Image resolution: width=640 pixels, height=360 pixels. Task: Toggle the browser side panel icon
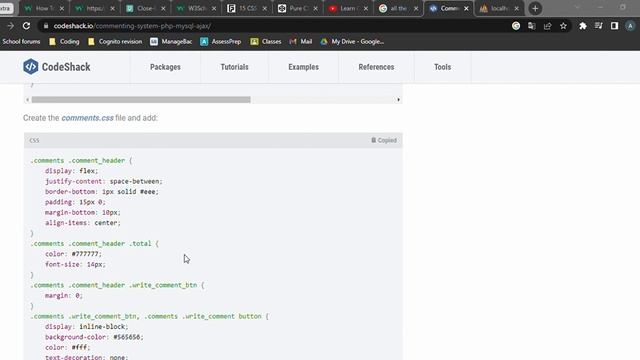pos(614,26)
